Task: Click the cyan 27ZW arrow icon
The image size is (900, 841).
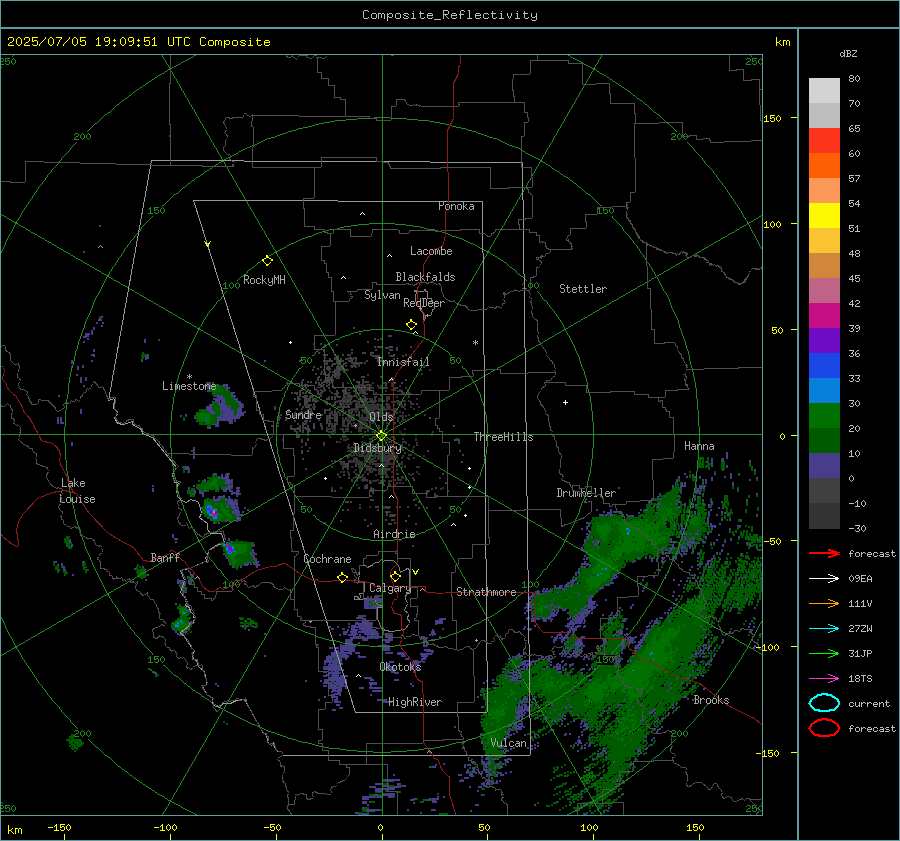Action: (x=824, y=629)
